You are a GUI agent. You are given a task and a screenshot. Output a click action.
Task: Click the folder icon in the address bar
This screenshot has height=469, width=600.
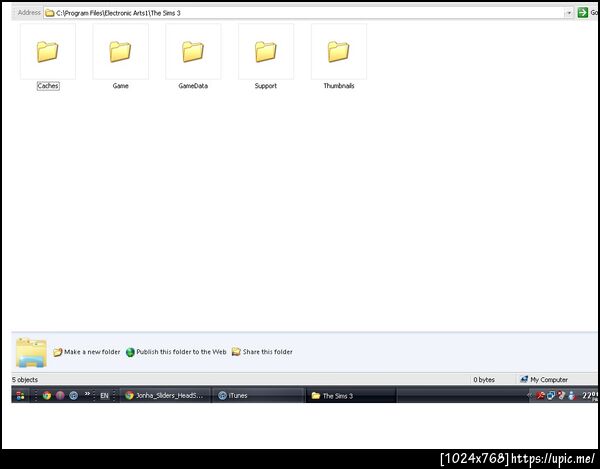click(50, 13)
